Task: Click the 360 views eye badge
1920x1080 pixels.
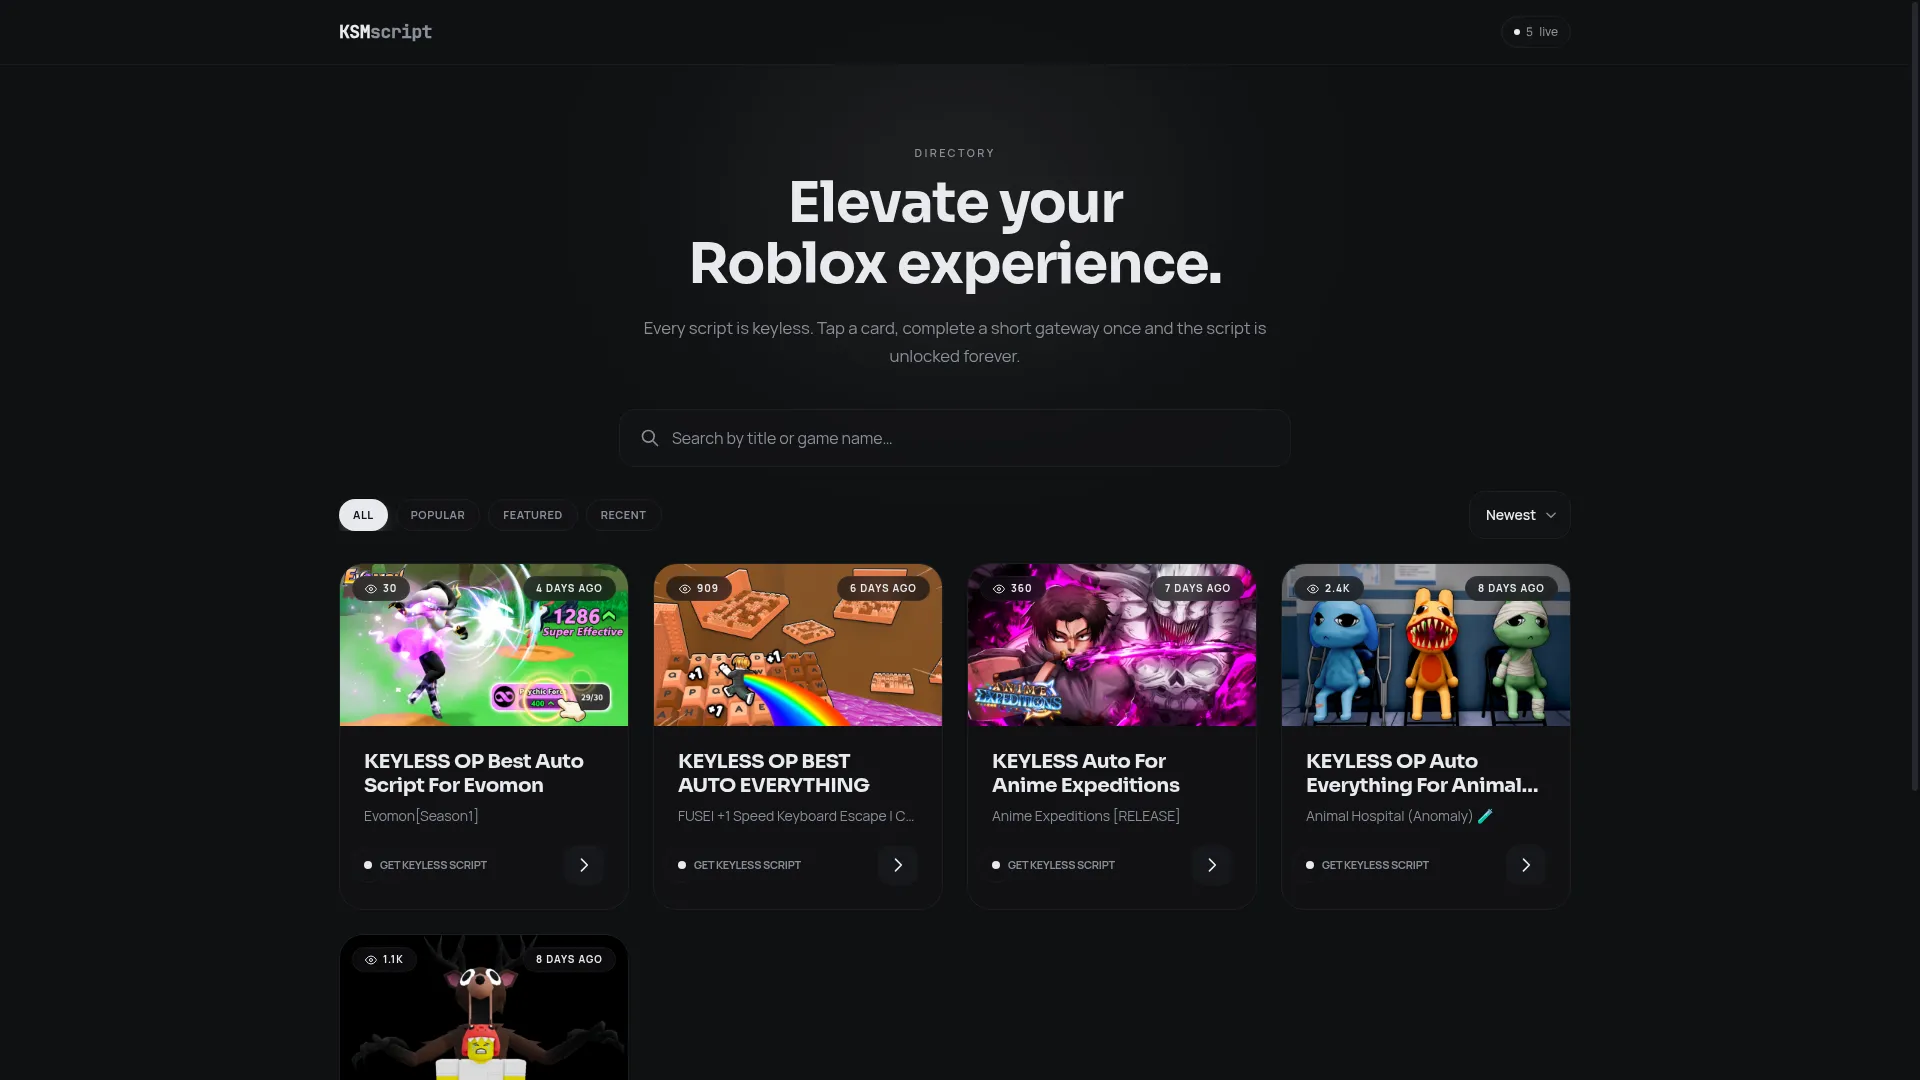Action: pos(1012,588)
